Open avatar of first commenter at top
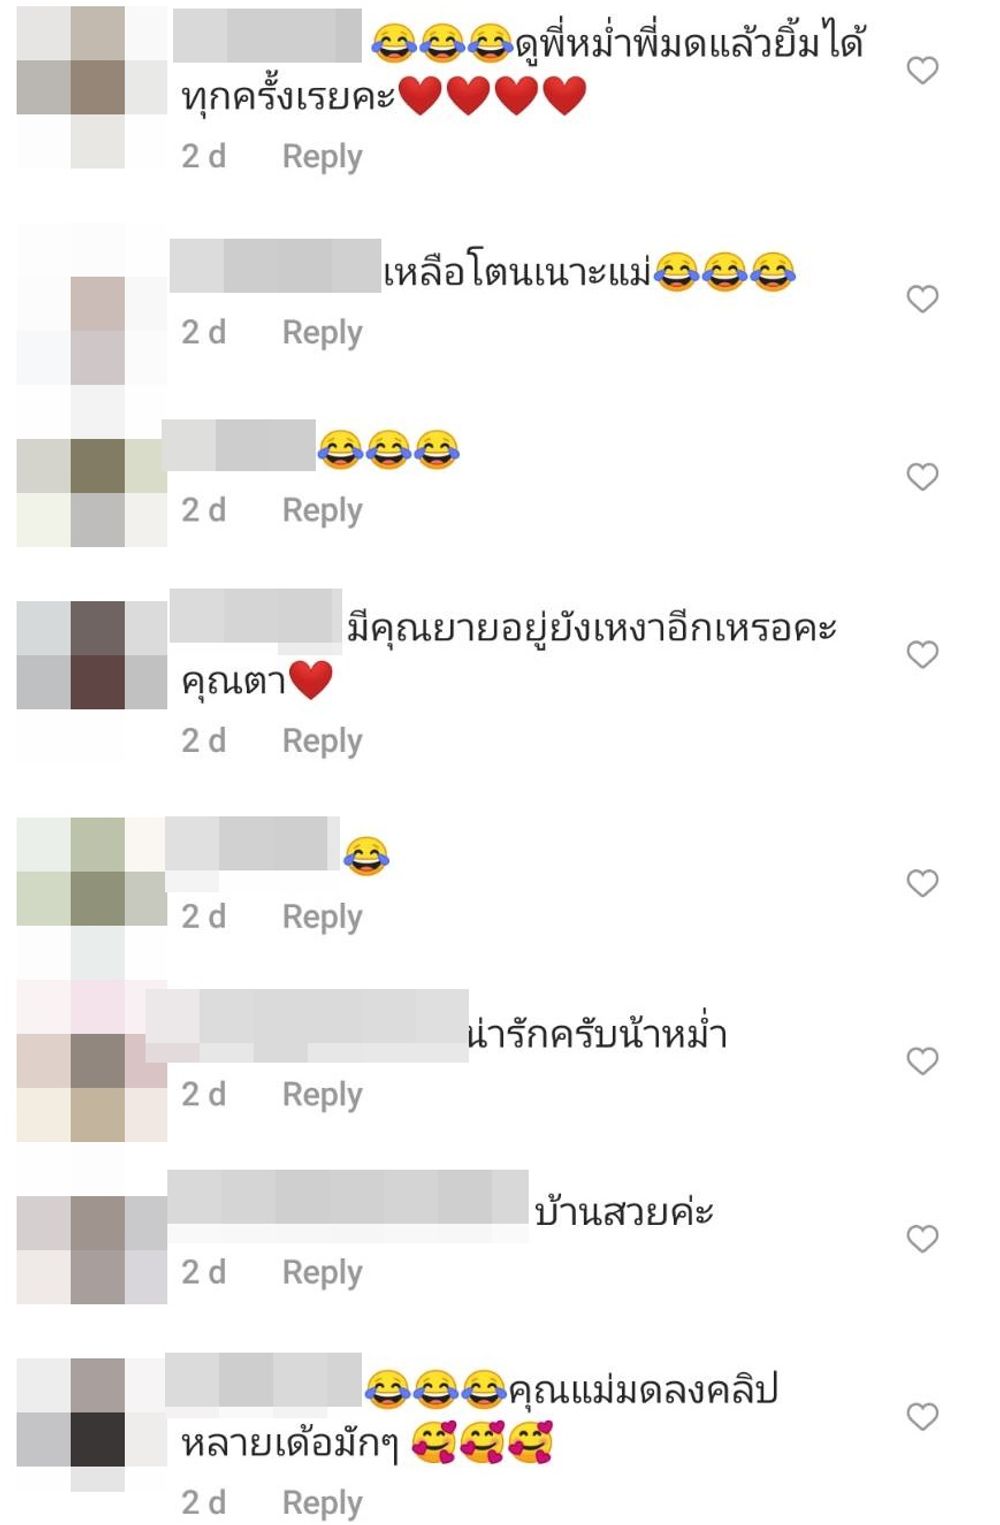Viewport: 1000px width, 1525px height. coord(92,87)
